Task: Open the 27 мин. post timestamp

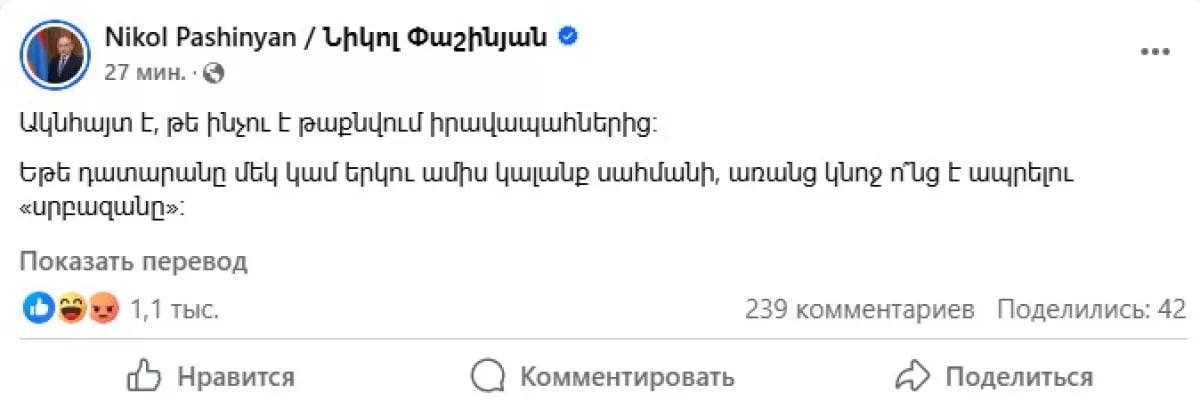Action: pyautogui.click(x=144, y=72)
